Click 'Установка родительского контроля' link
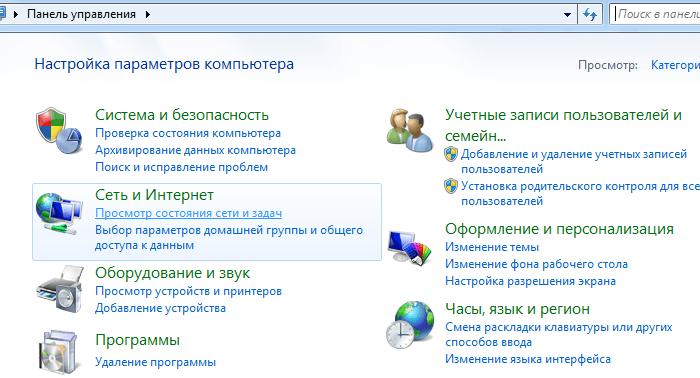The width and height of the screenshot is (700, 378). (x=580, y=194)
